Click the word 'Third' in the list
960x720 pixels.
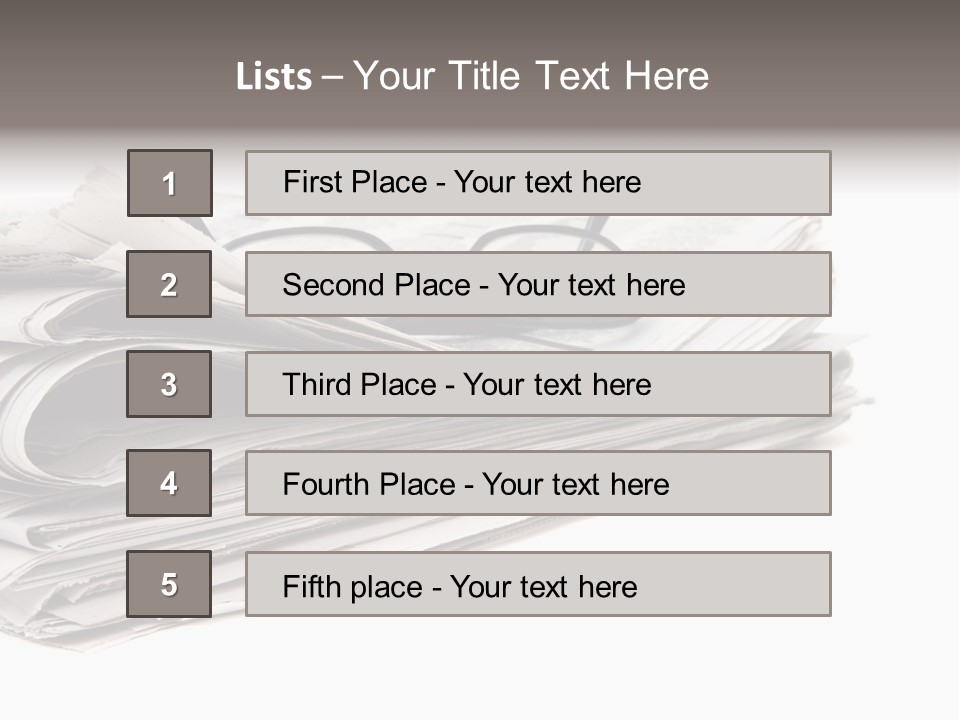click(317, 385)
